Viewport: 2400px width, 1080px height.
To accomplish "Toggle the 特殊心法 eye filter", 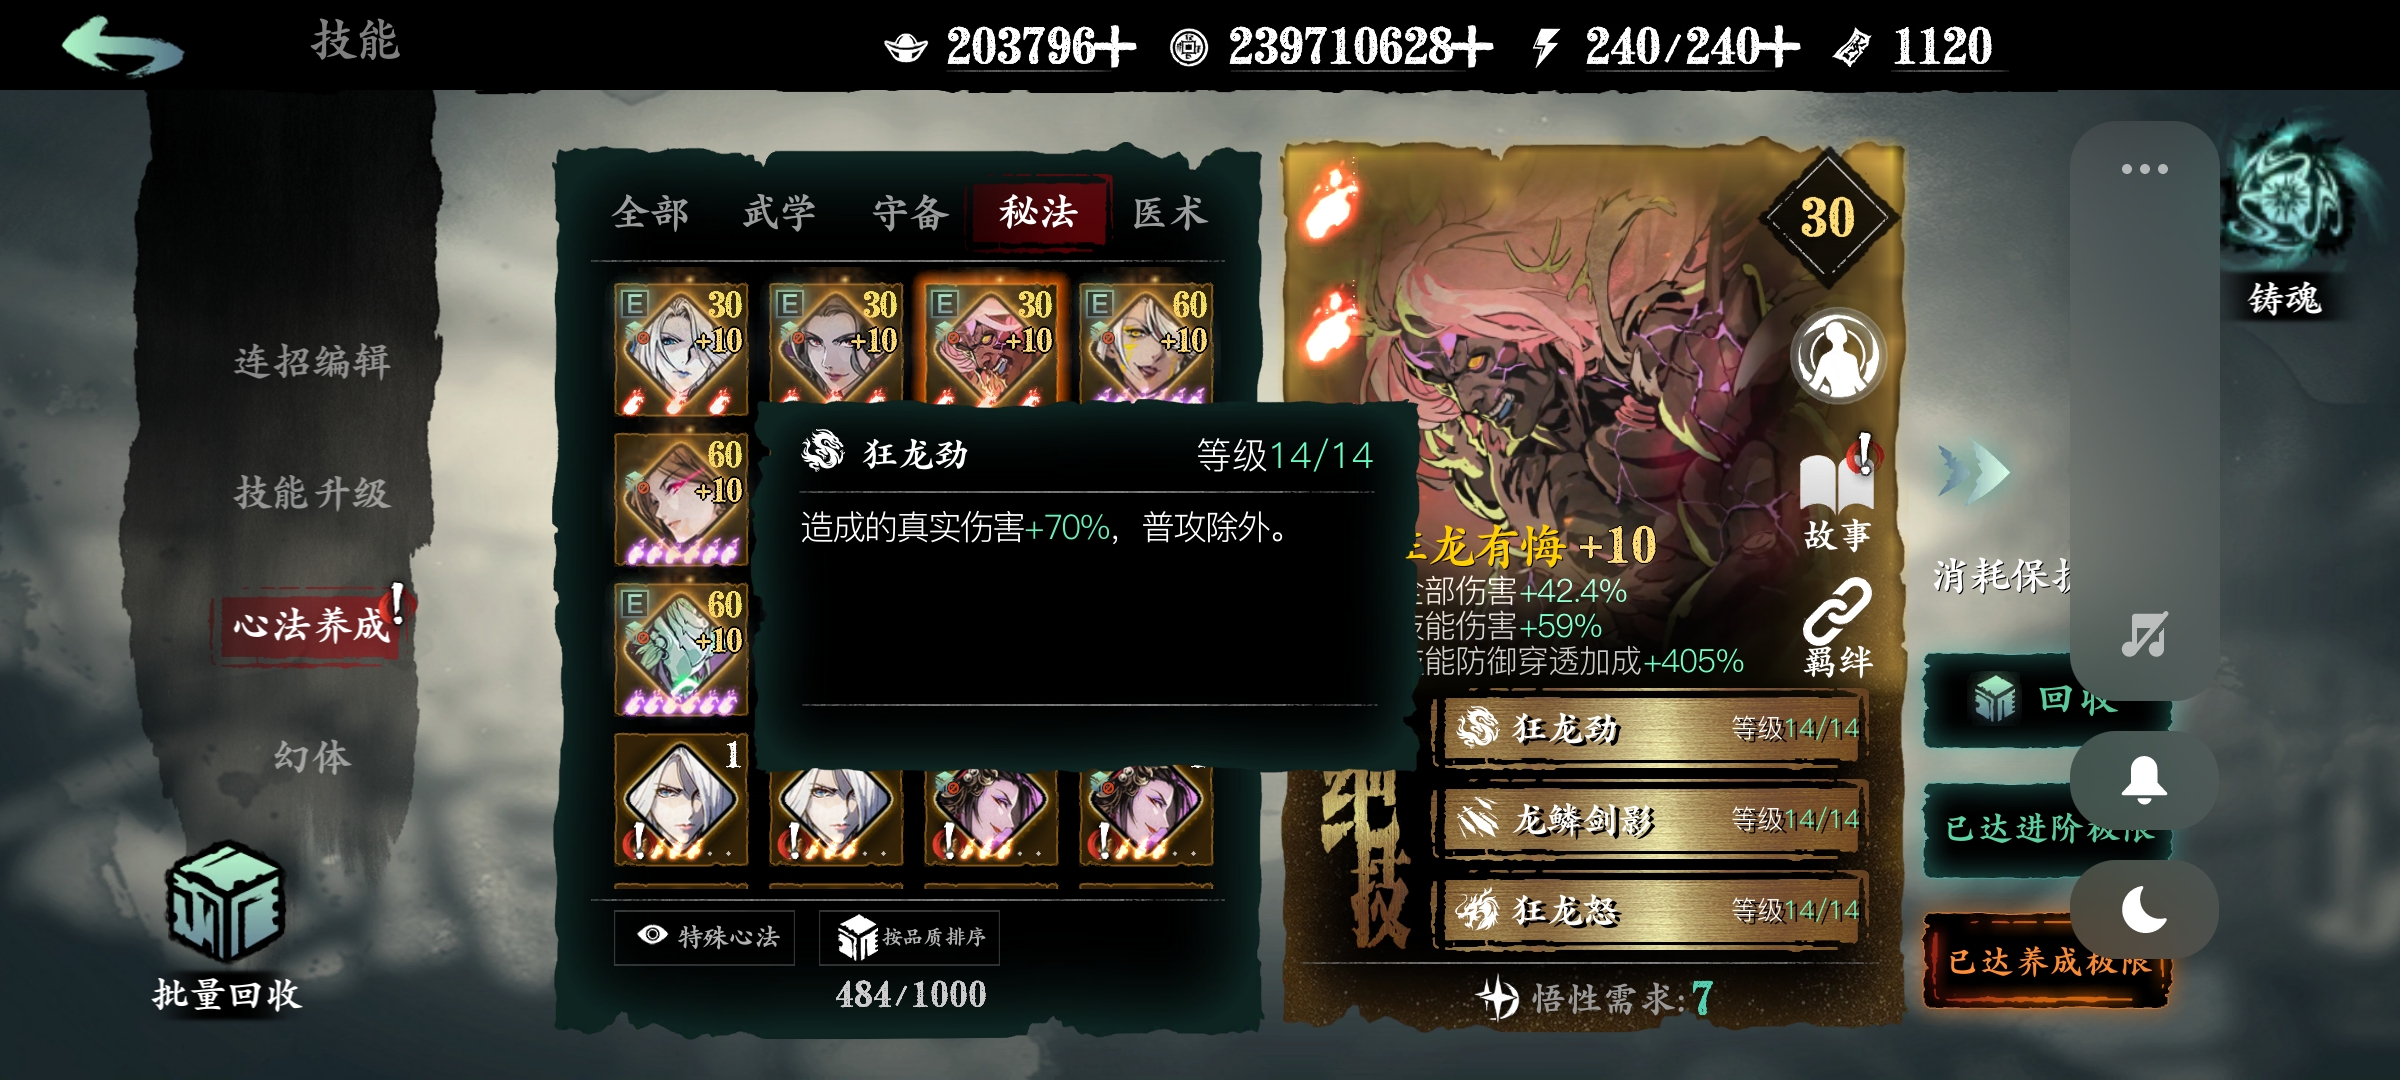I will [704, 937].
